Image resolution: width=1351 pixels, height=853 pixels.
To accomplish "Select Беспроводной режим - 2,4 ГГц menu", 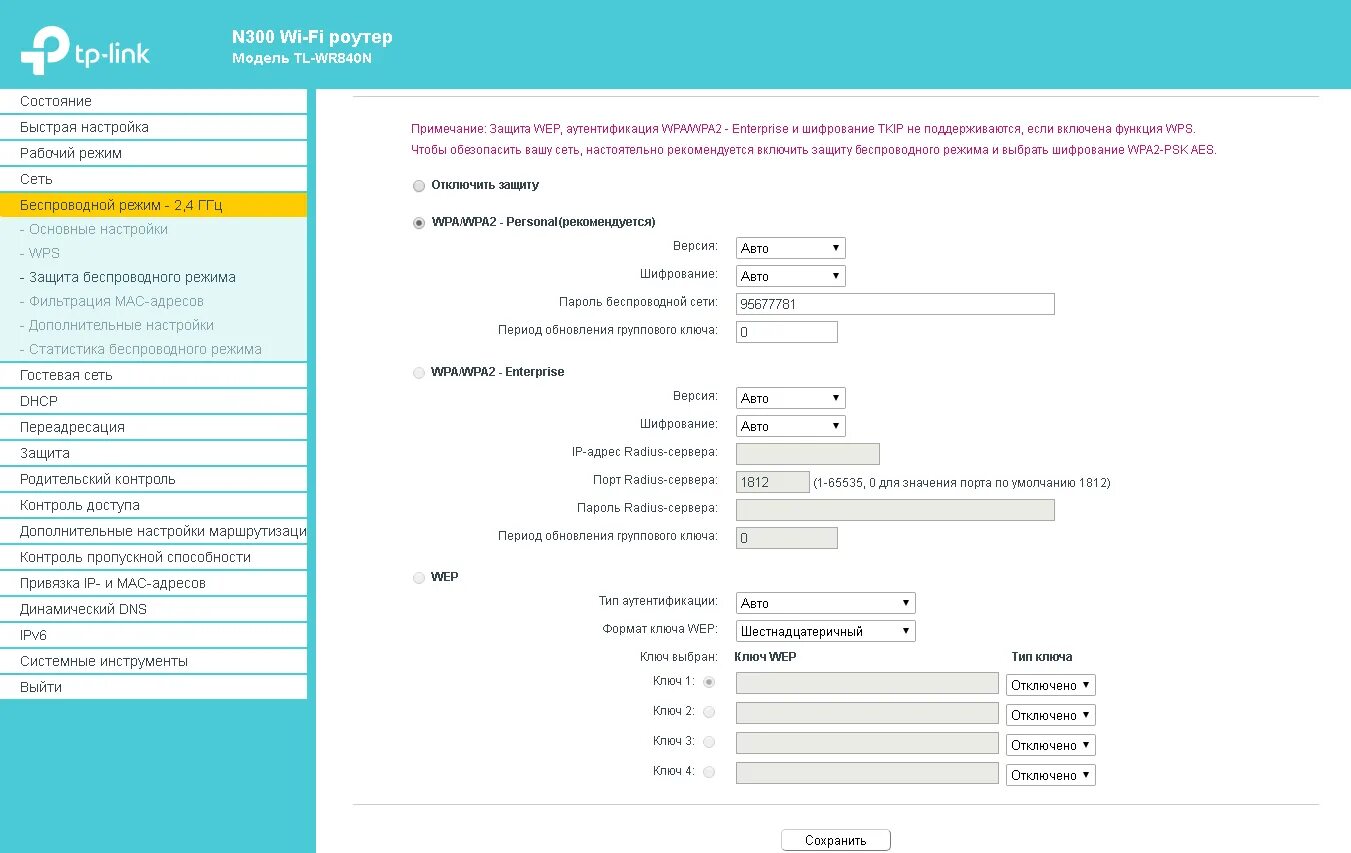I will [x=153, y=205].
